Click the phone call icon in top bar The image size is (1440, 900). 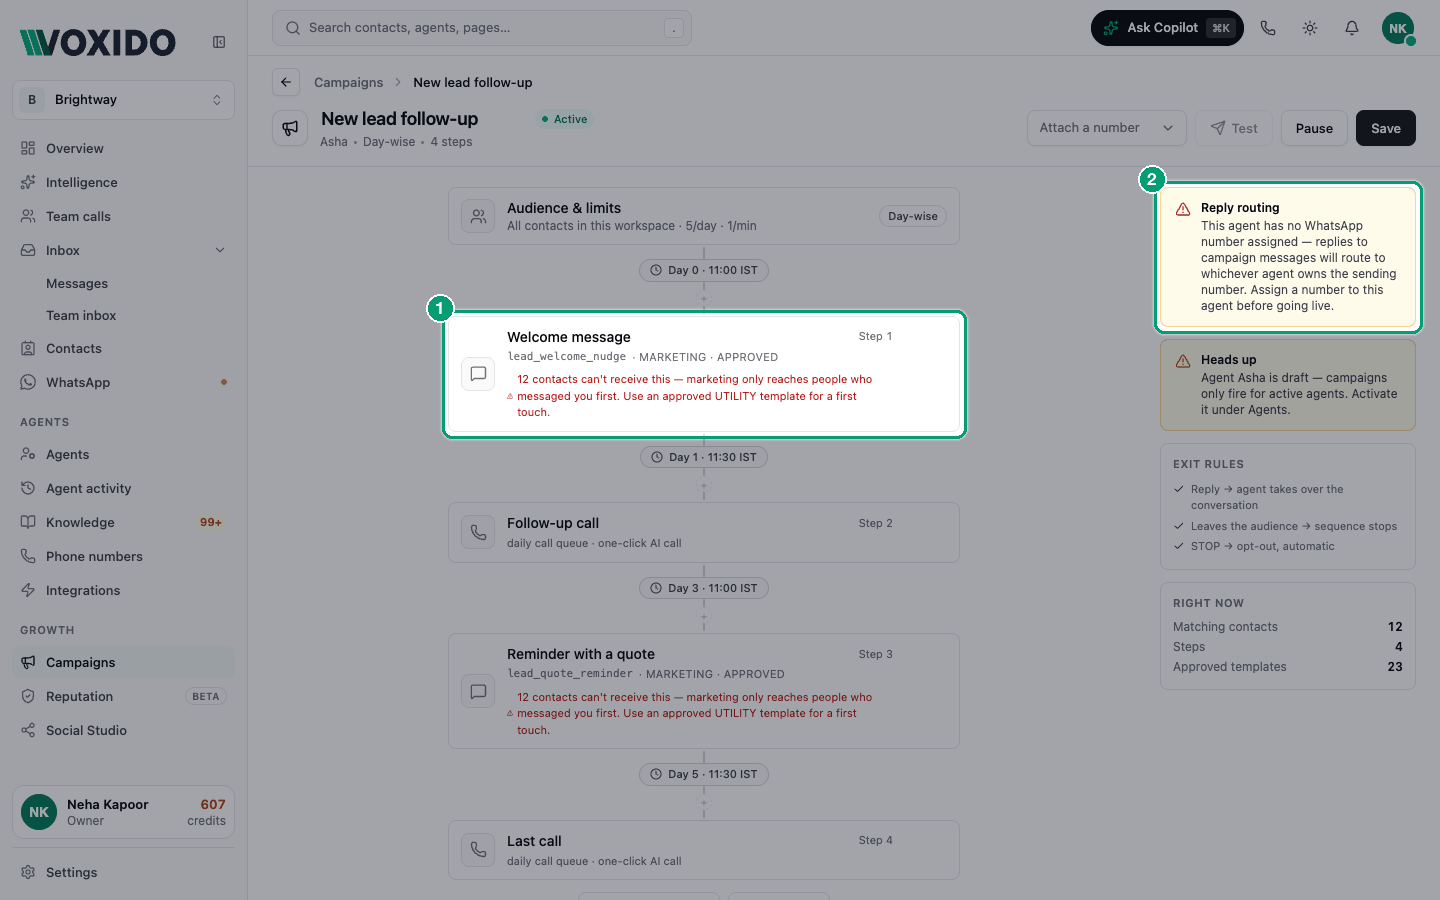click(x=1268, y=28)
